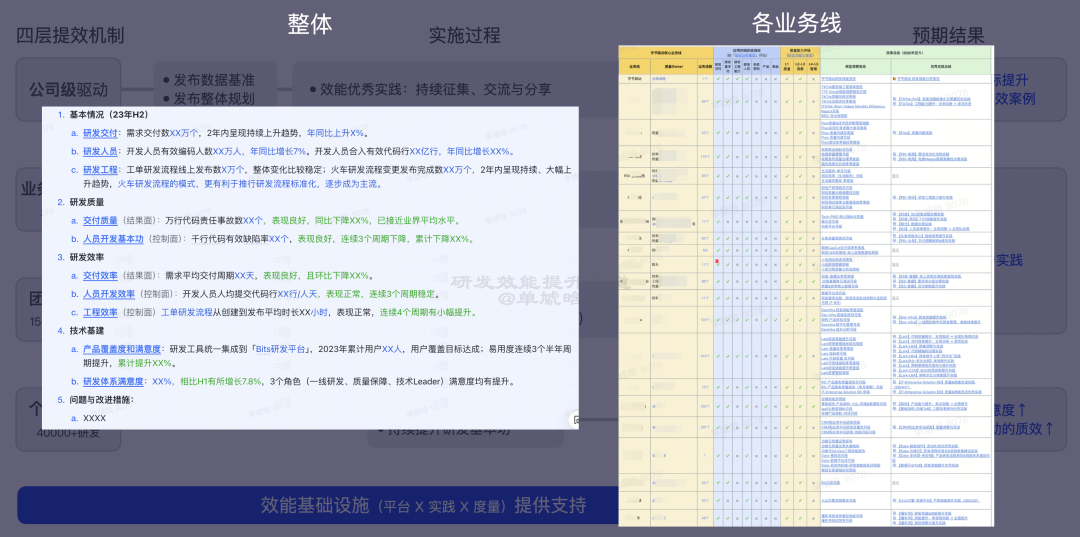This screenshot has height=537, width=1080.
Task: Select the 各业务线 title above the spreadsheet
Action: [797, 24]
